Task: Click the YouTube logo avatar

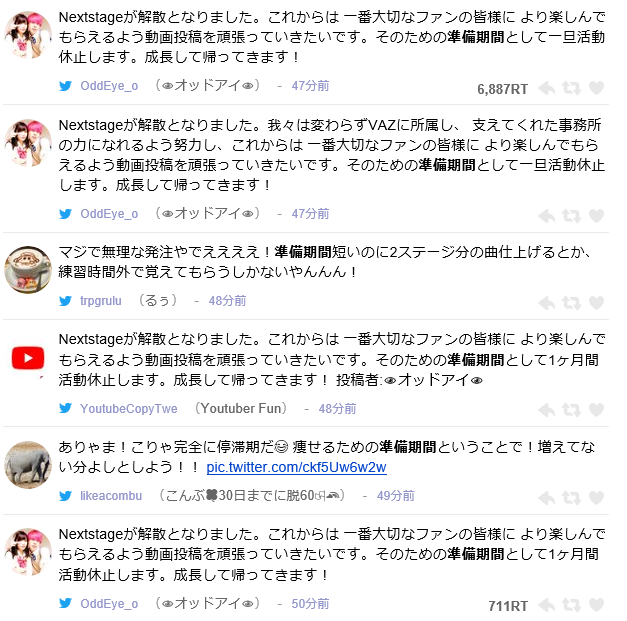Action: click(28, 357)
